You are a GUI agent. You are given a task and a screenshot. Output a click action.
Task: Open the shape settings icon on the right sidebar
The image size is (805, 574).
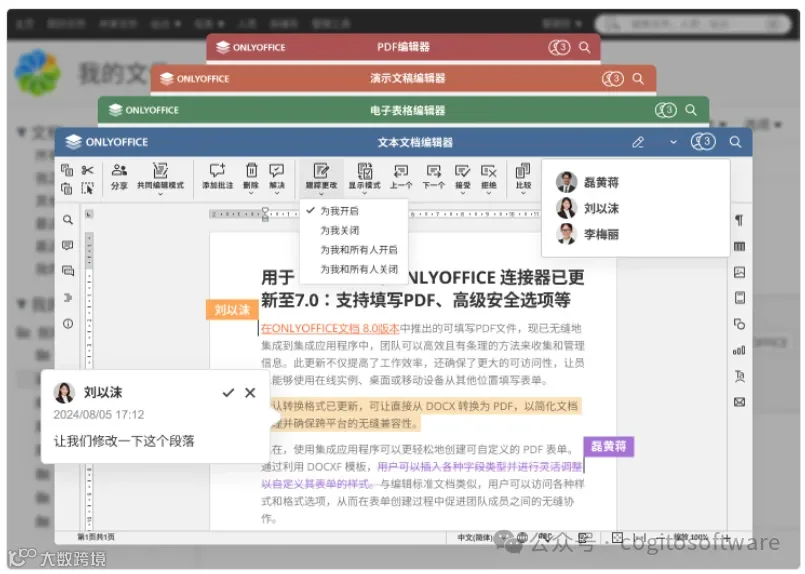coord(739,324)
